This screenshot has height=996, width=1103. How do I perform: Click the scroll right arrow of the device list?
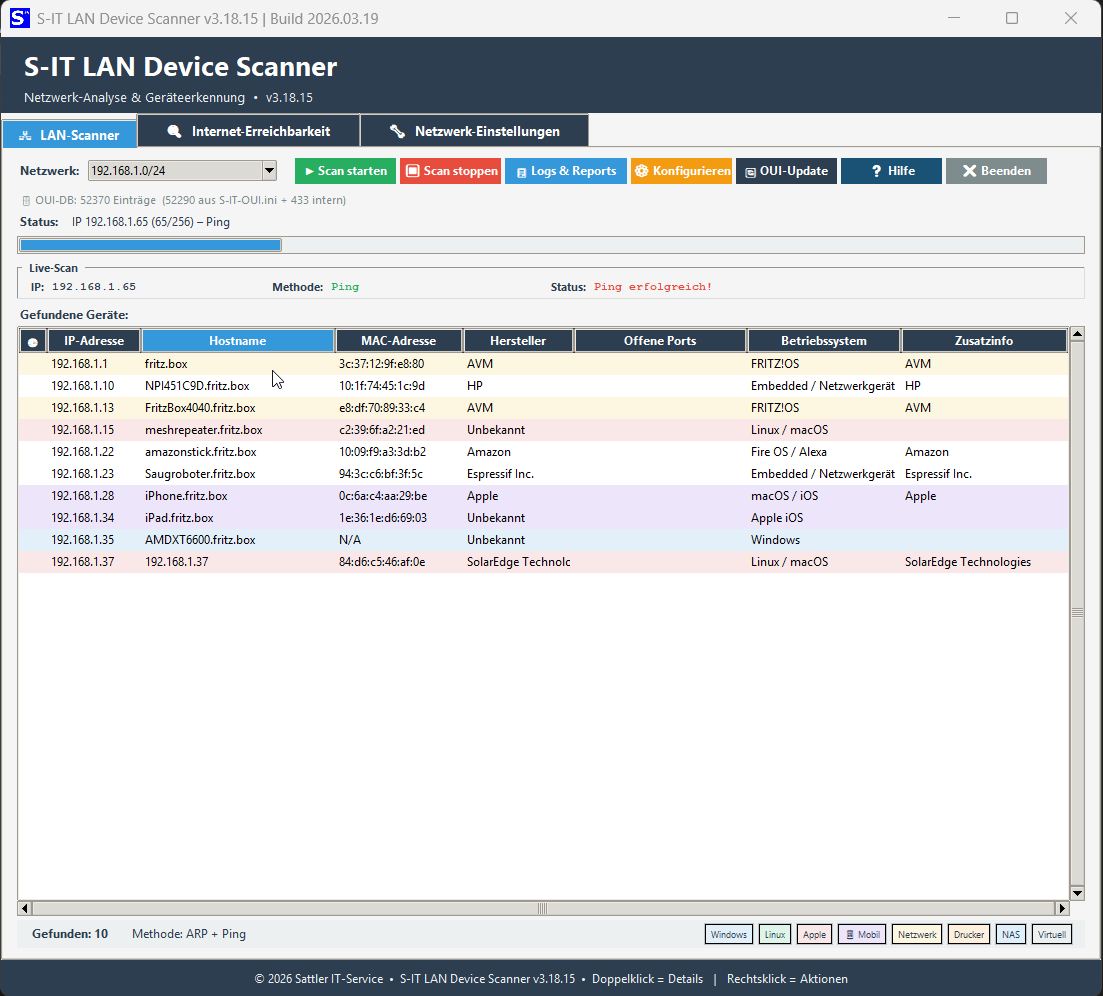coord(1062,908)
